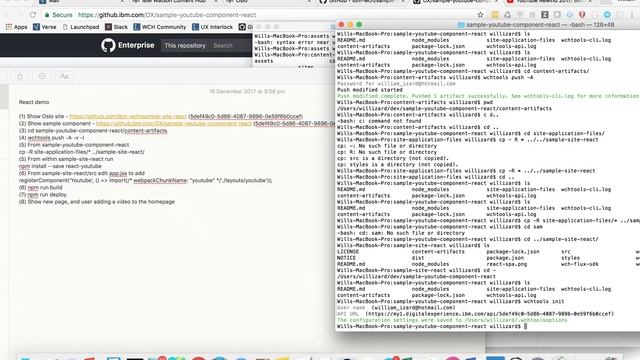Open the Aa text format button in Notes

(x=64, y=76)
